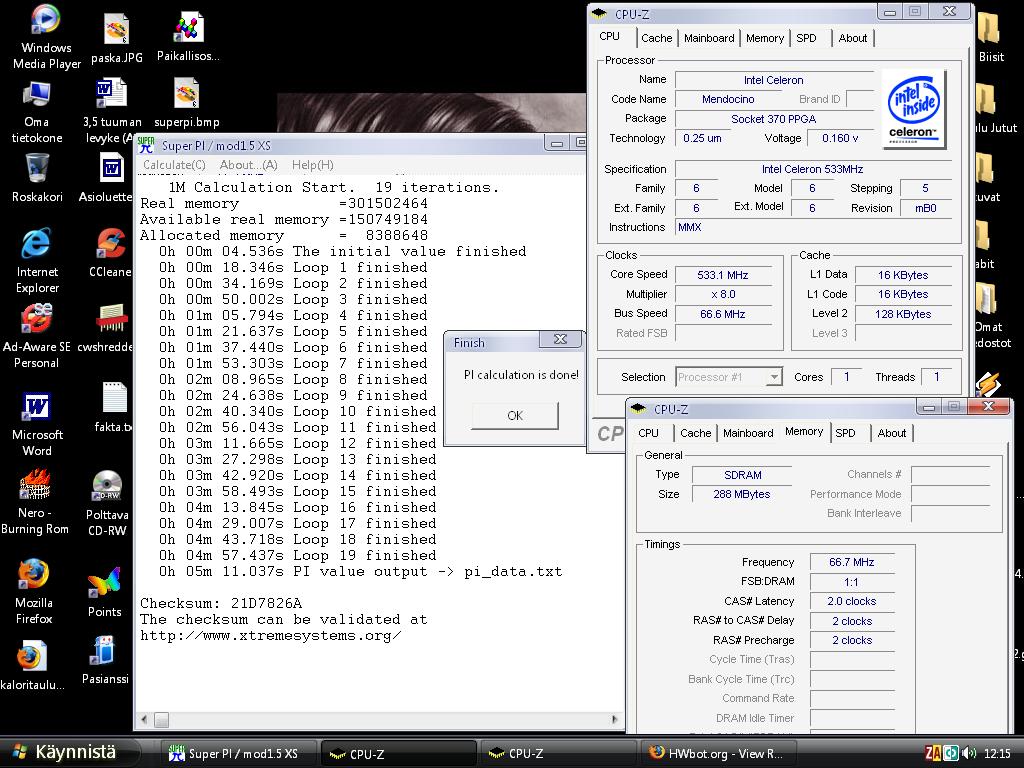The image size is (1024, 768).
Task: Launch CCleaner desktop shortcut
Action: click(x=110, y=252)
